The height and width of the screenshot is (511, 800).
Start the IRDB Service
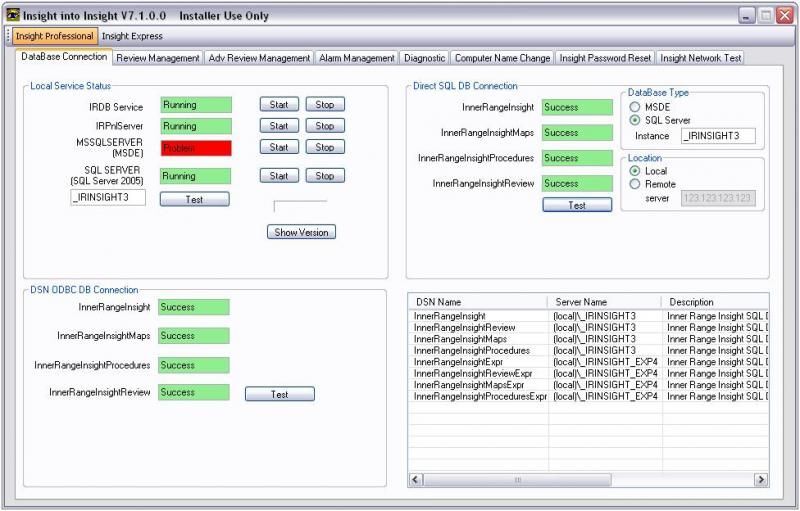coord(279,104)
